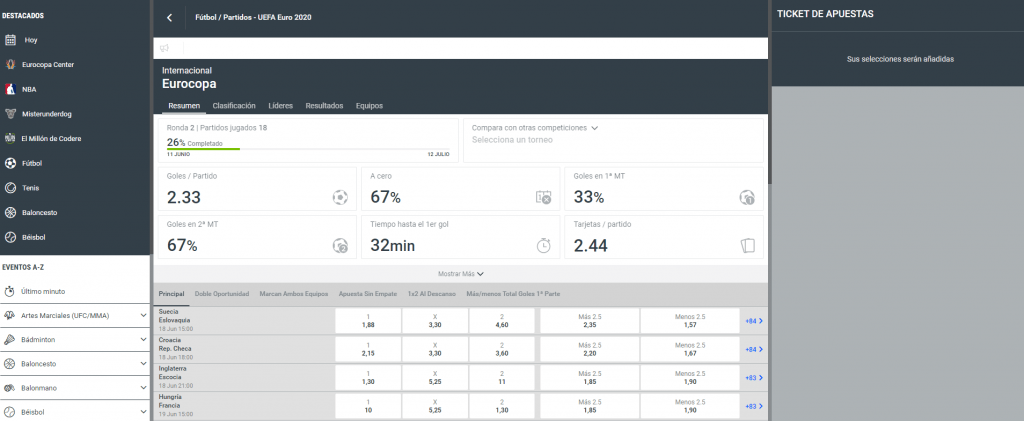The width and height of the screenshot is (1024, 421).
Task: Click the Misterunderdog sidebar icon
Action: click(x=10, y=113)
